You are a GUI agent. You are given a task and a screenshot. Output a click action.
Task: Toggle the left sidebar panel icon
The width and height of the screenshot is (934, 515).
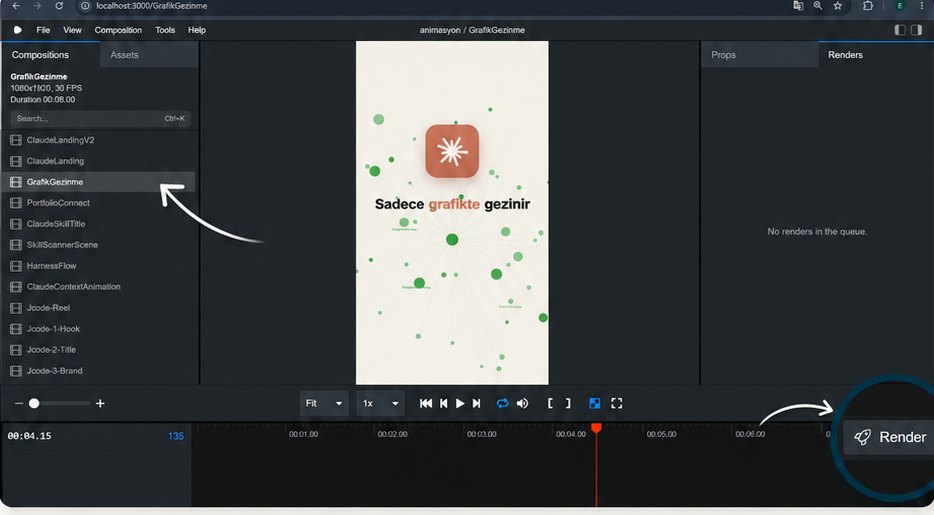900,30
